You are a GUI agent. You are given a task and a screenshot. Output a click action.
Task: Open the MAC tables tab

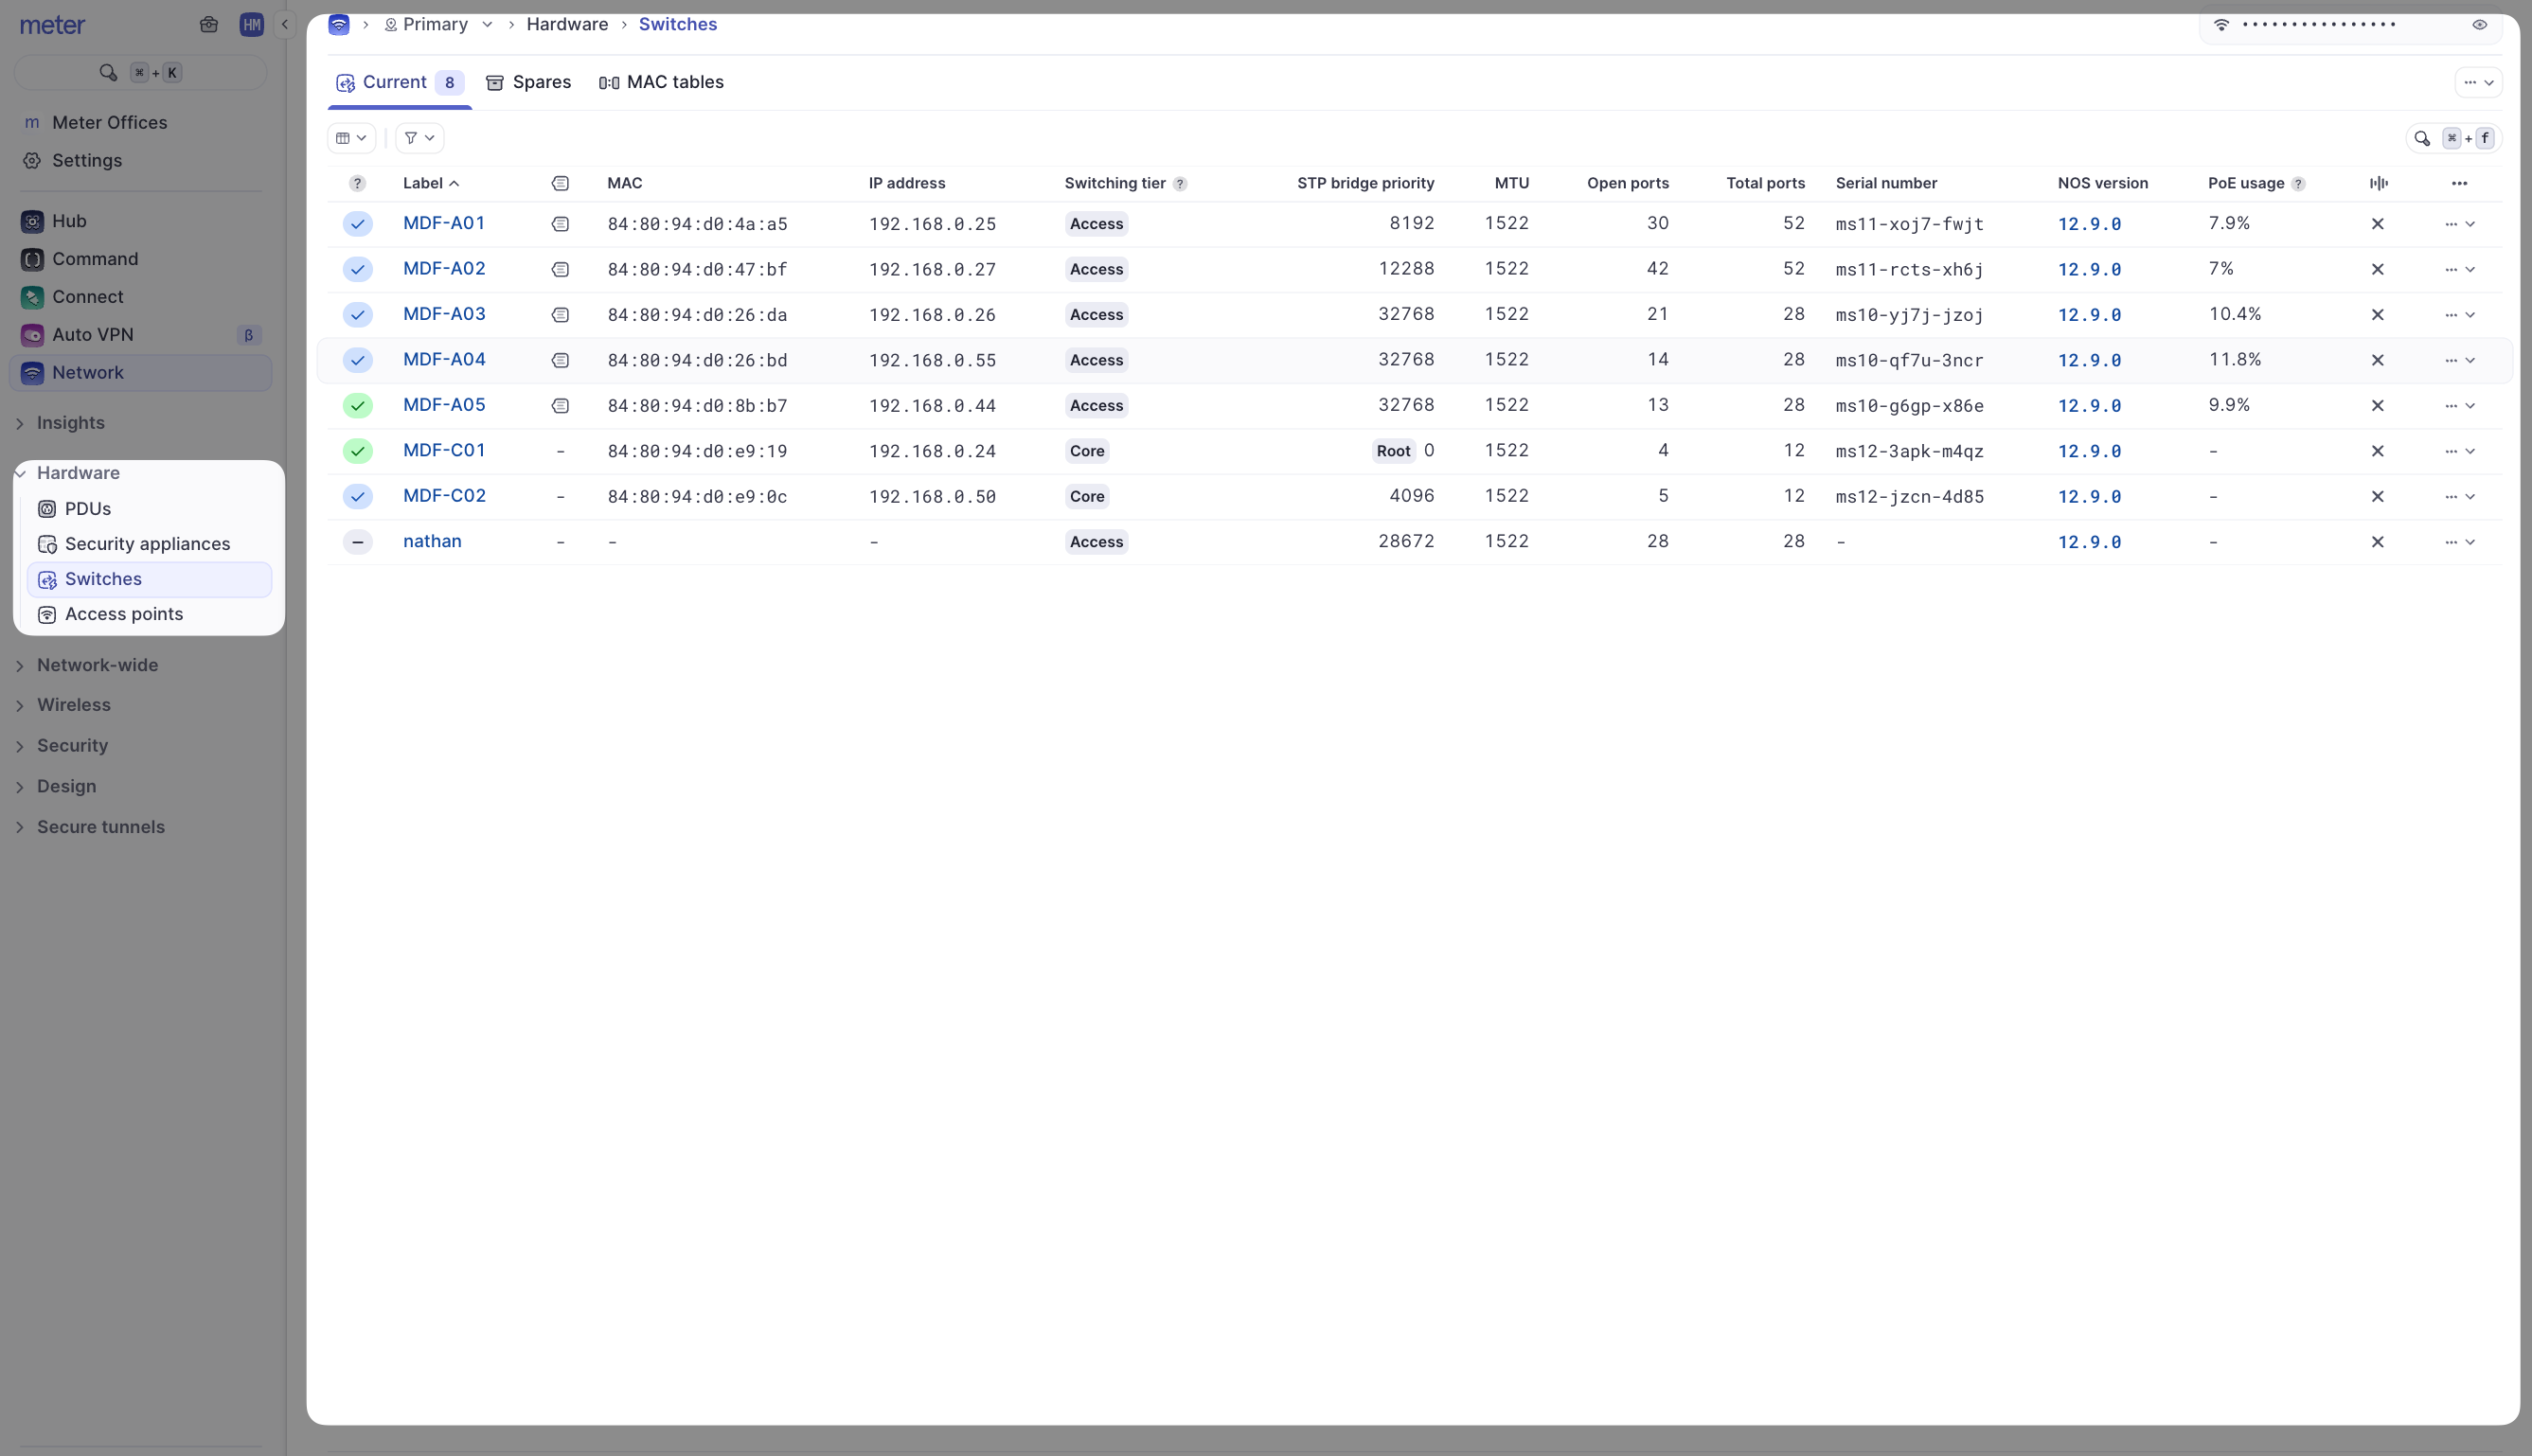(661, 82)
